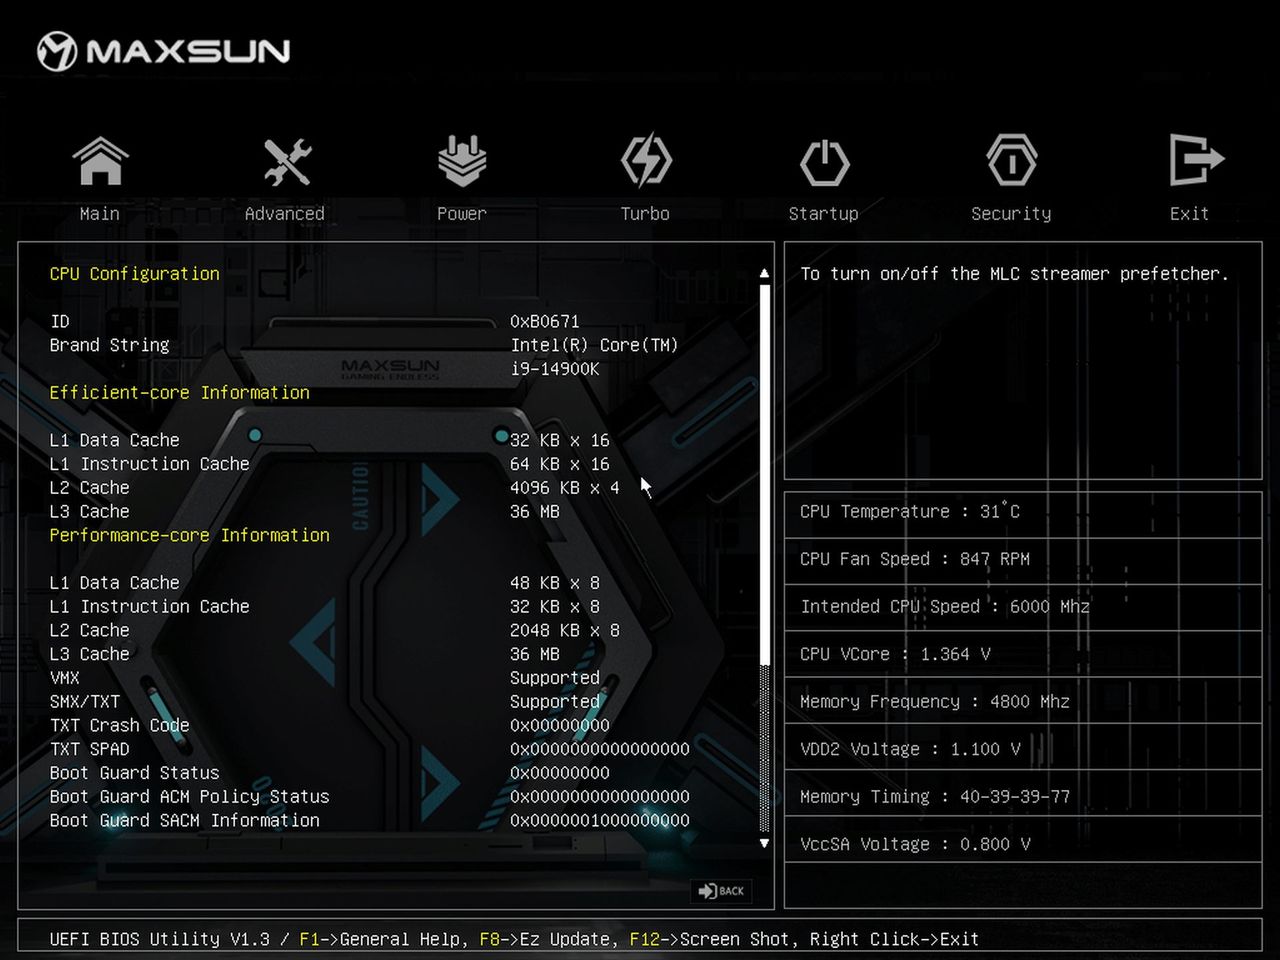Viewport: 1280px width, 960px height.
Task: Click the MLC streamer prefetcher help text
Action: coord(1014,273)
